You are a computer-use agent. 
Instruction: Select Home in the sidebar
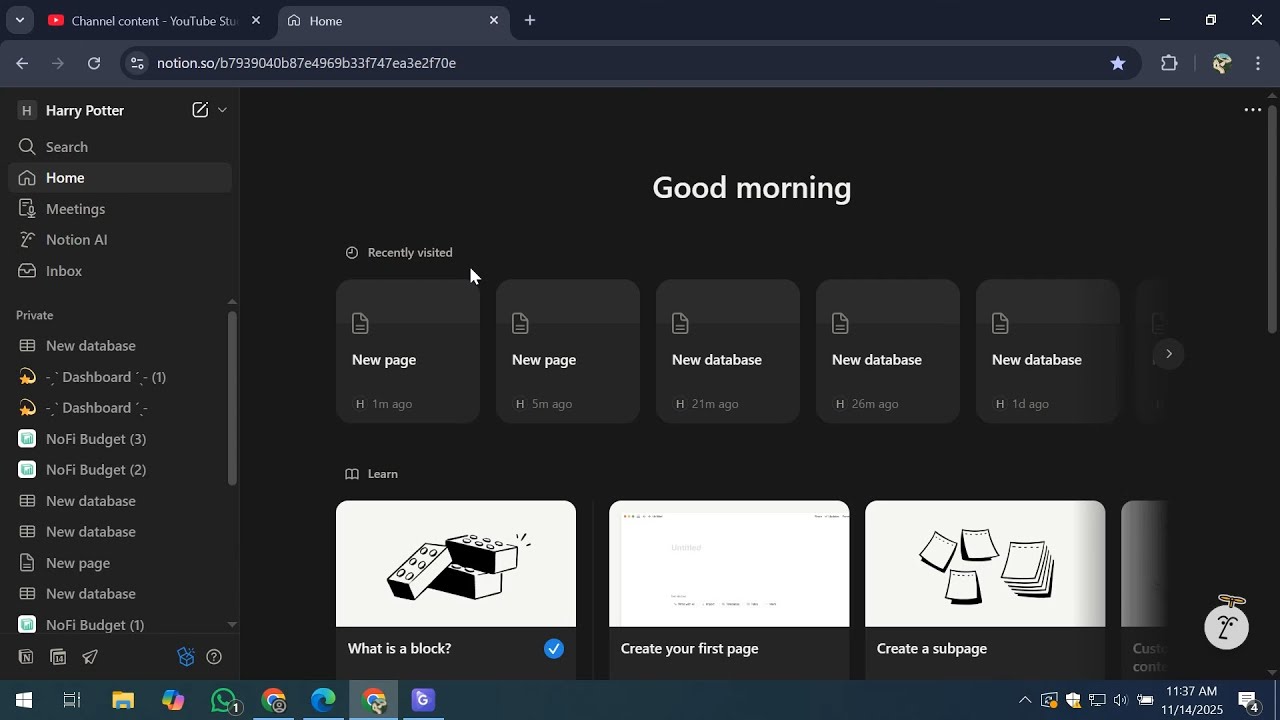tap(120, 178)
